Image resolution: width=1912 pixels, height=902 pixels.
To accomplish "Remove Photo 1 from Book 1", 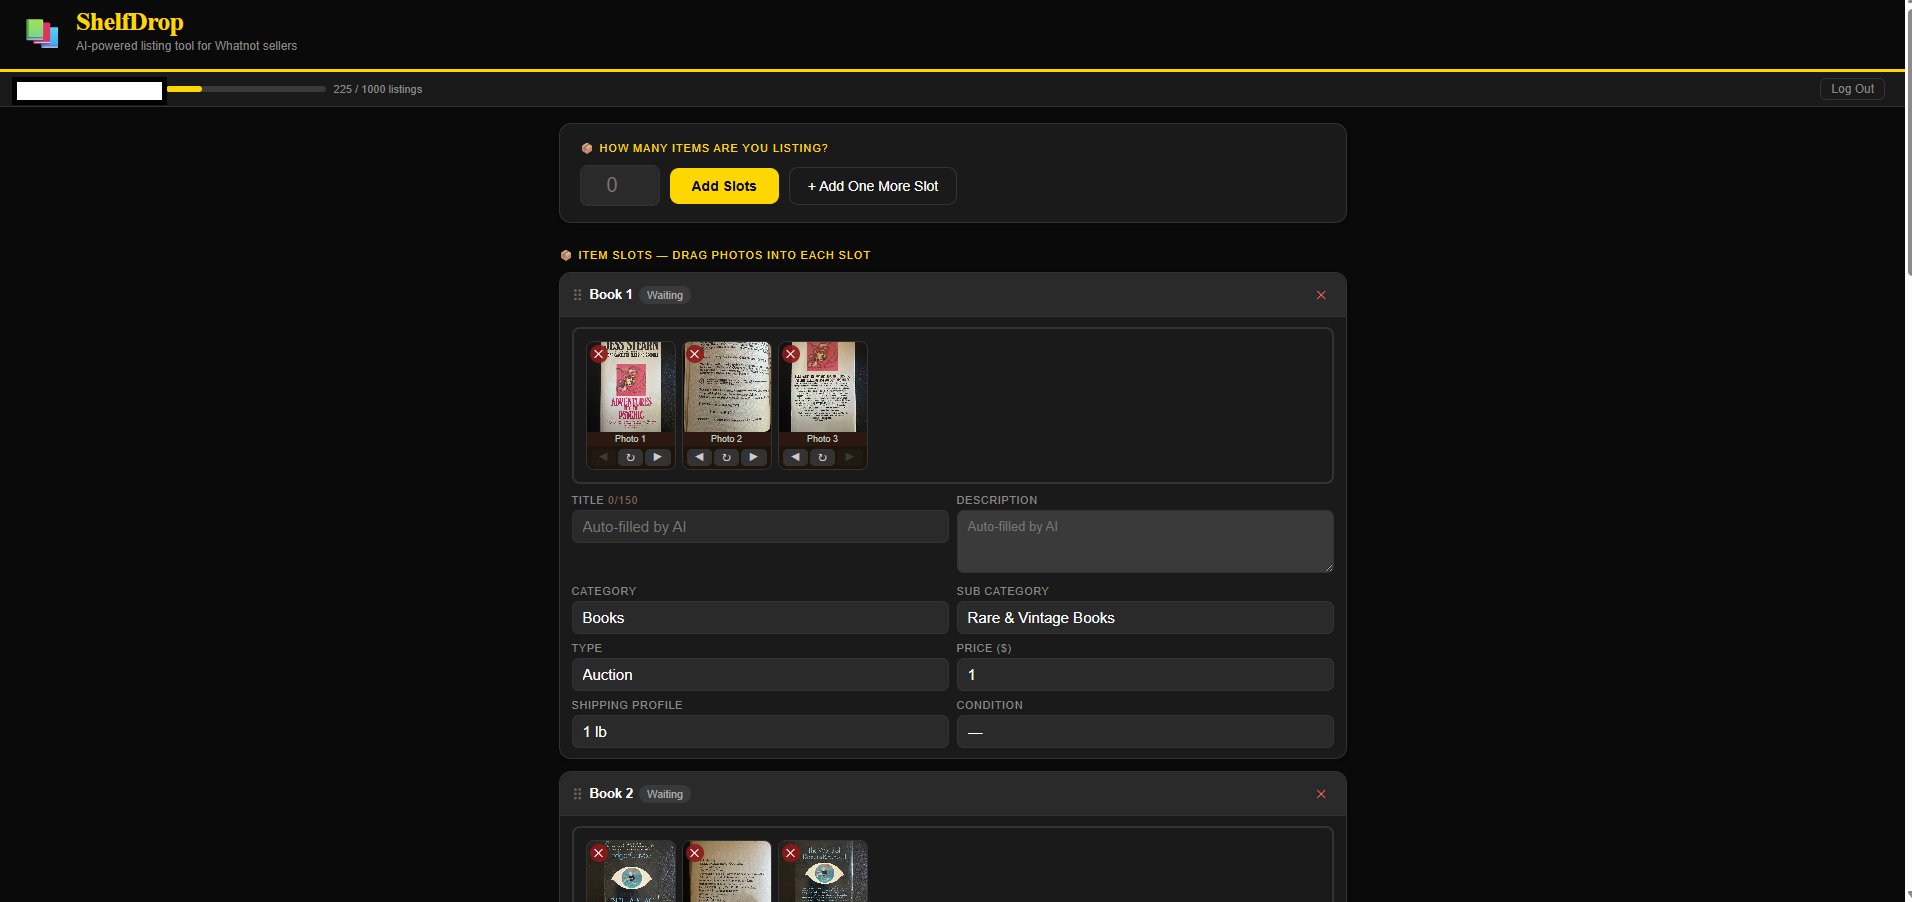I will (x=598, y=354).
